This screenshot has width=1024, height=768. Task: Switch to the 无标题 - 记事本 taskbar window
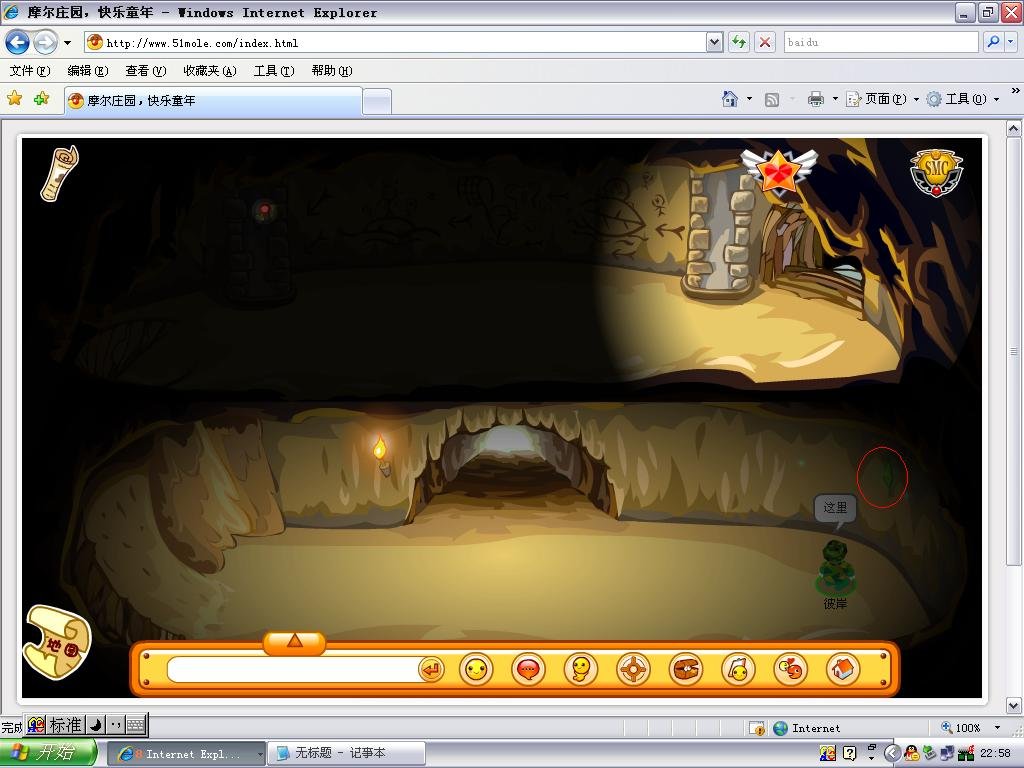click(x=345, y=753)
